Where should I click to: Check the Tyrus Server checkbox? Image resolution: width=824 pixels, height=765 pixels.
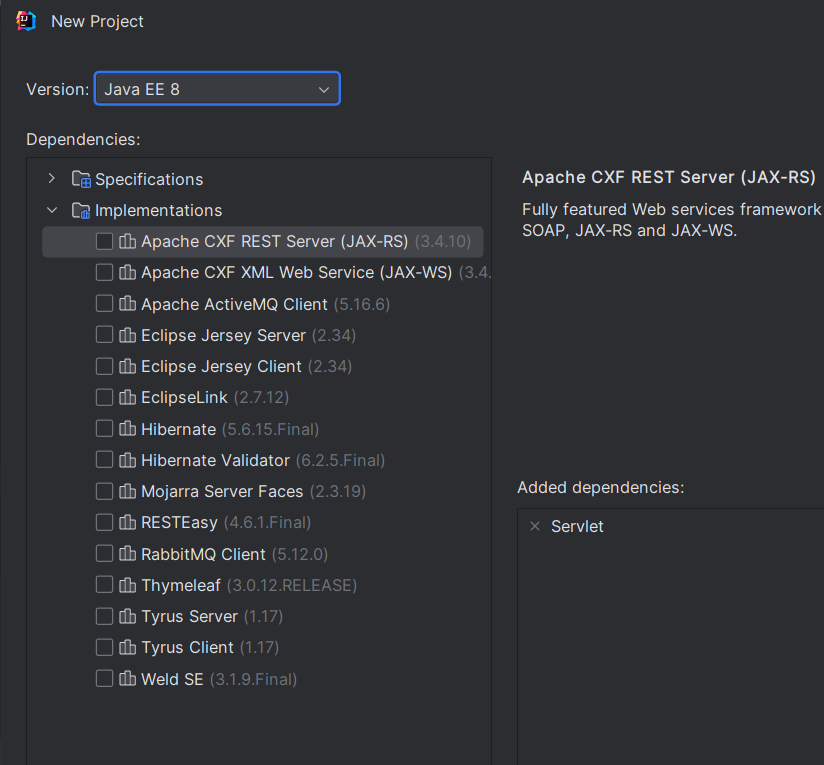(x=104, y=616)
